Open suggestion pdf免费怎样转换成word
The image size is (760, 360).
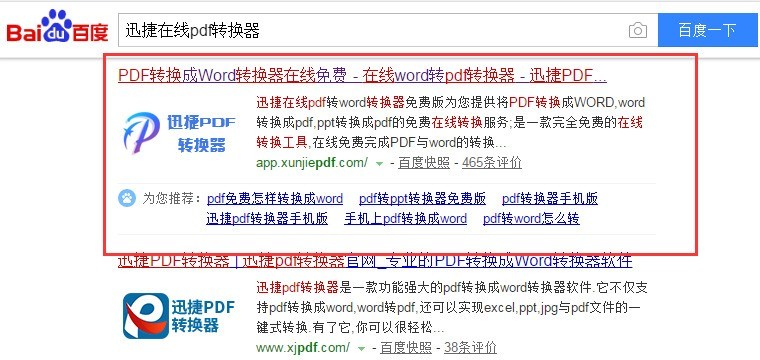pyautogui.click(x=275, y=199)
